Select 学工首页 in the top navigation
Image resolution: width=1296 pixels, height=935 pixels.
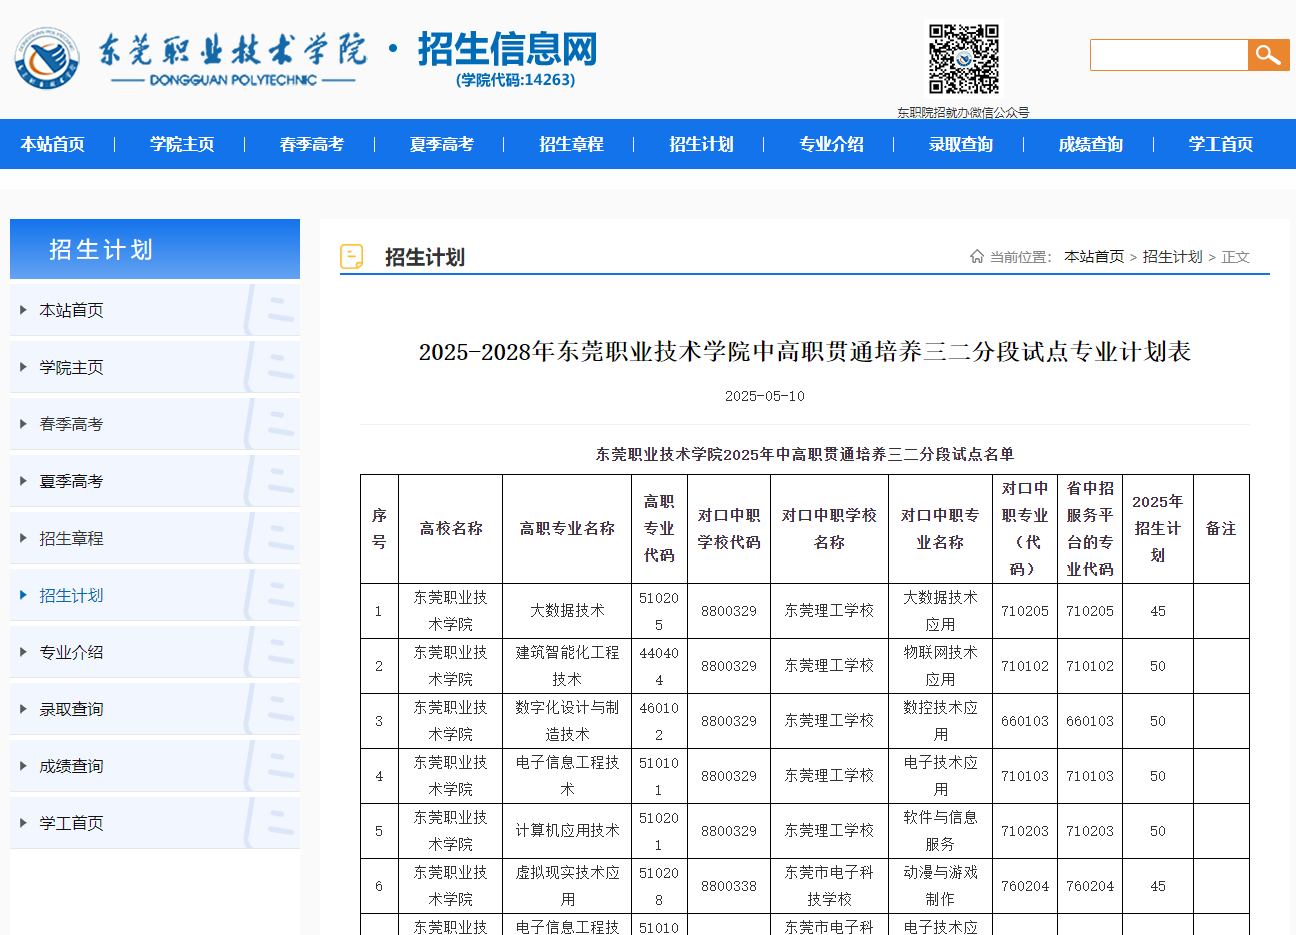coord(1220,144)
